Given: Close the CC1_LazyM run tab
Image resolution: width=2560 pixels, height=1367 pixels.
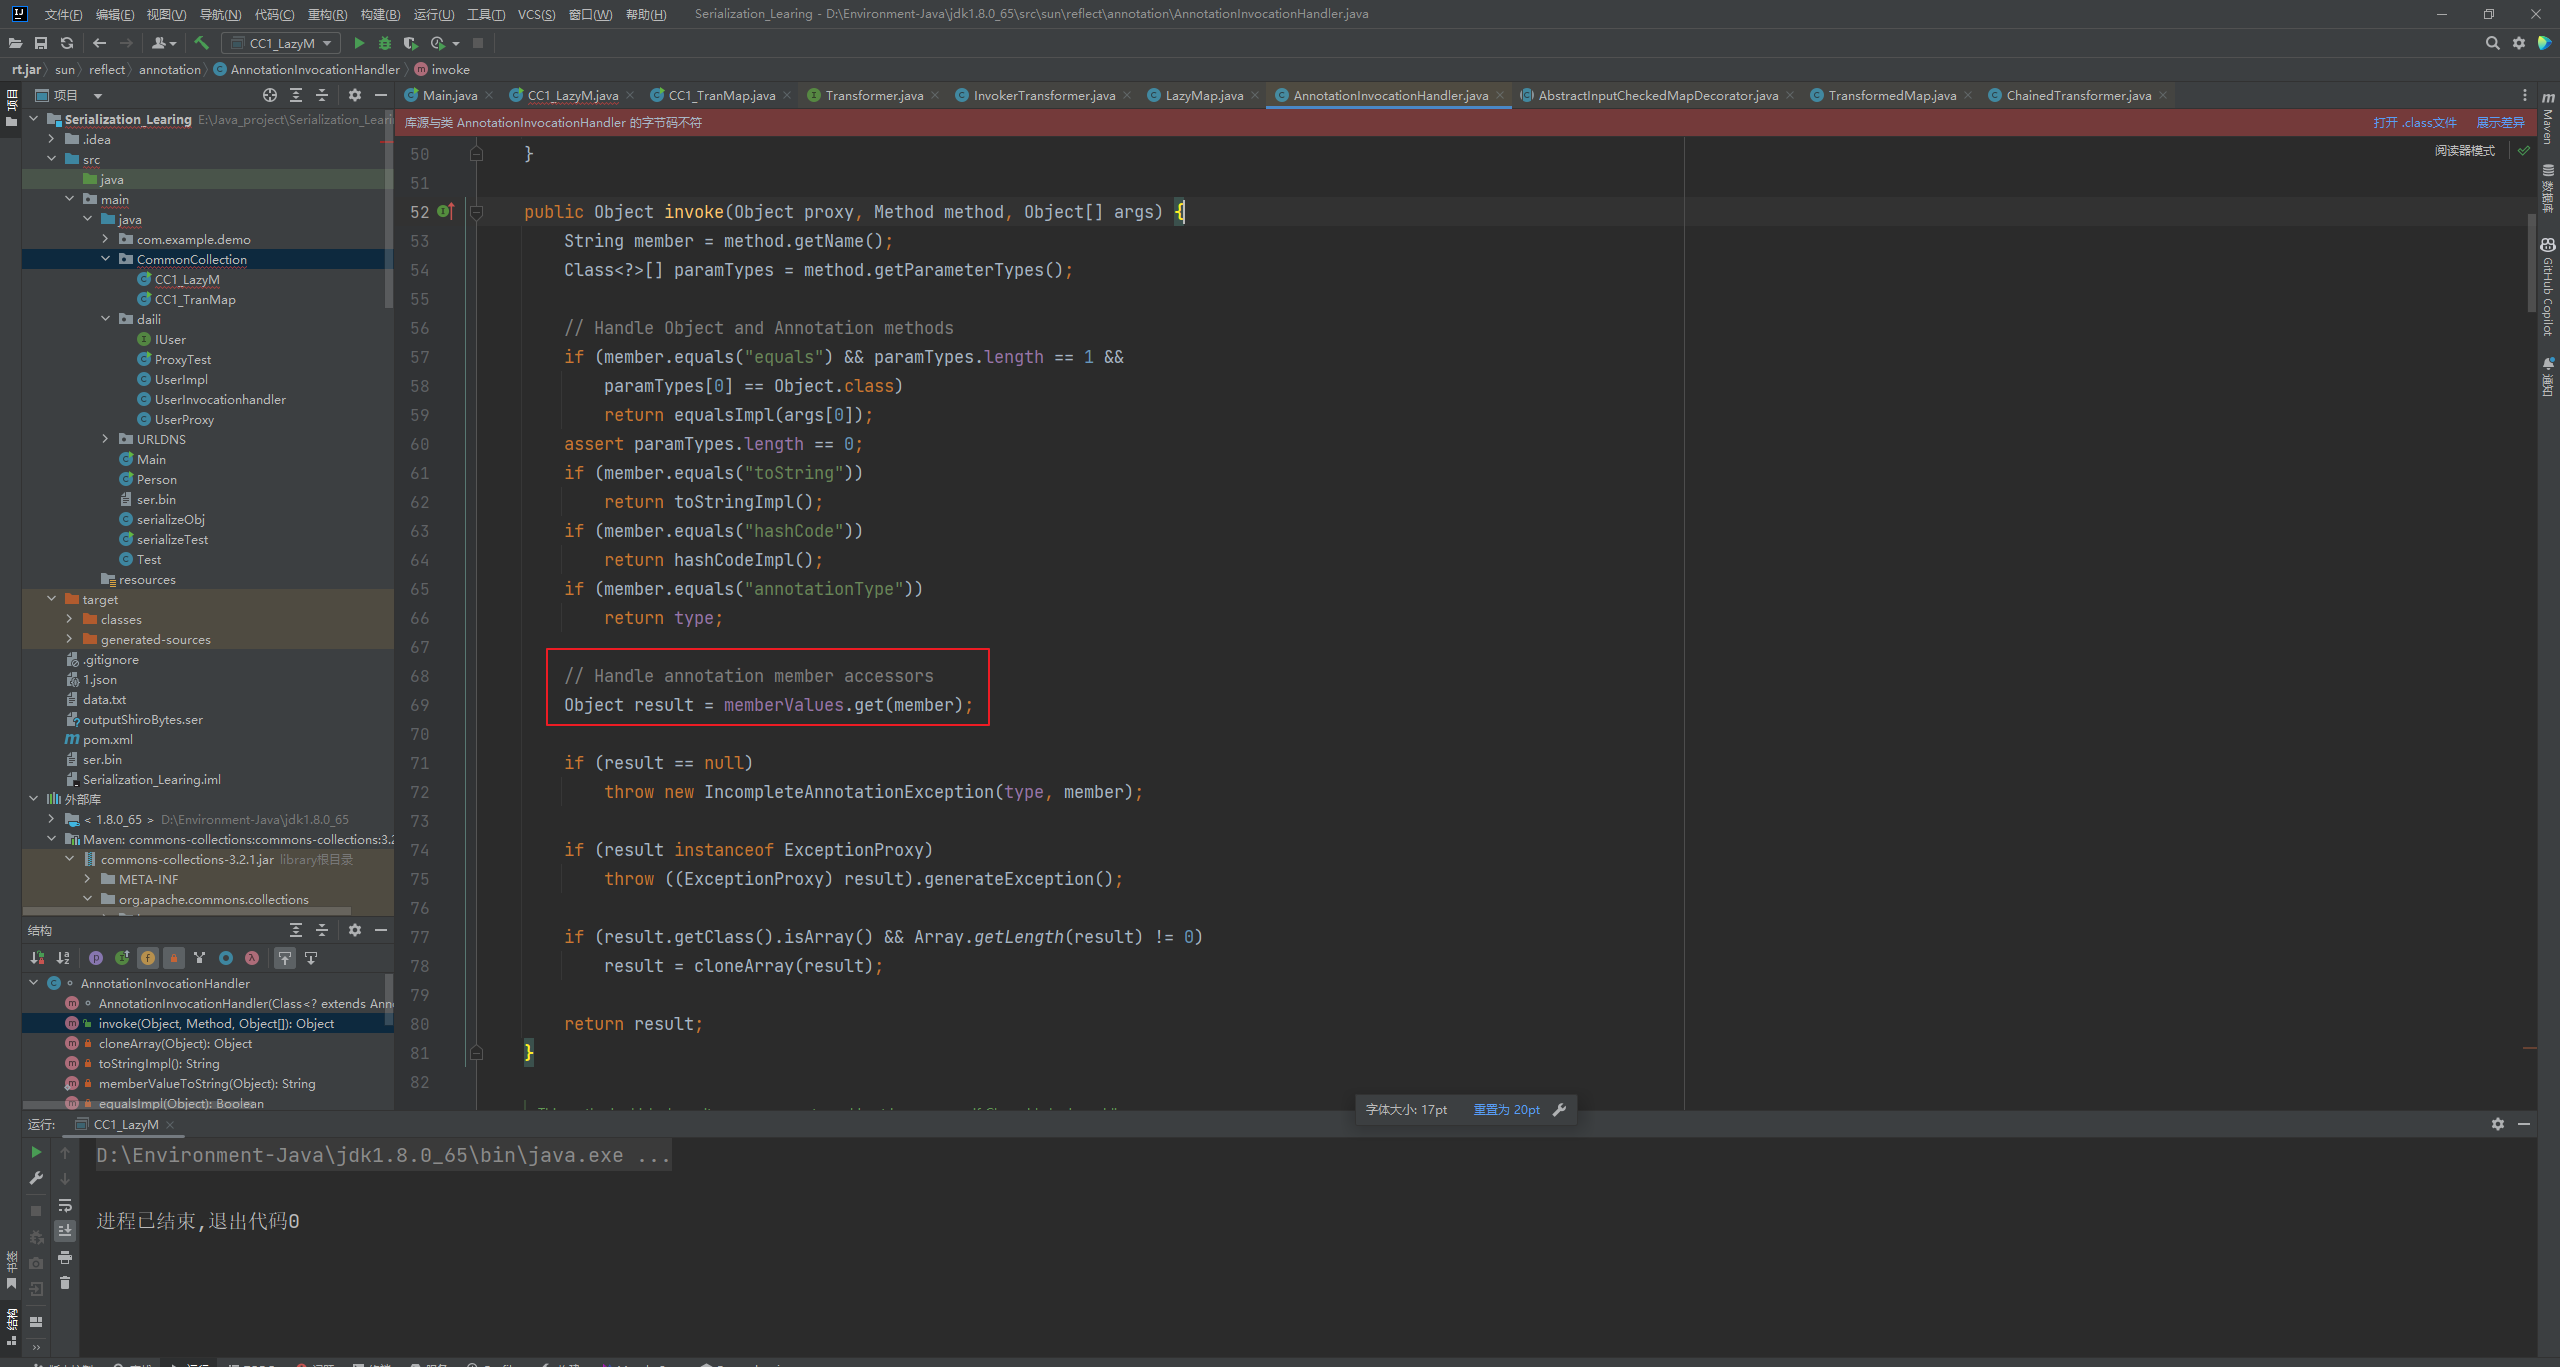Looking at the screenshot, I should (170, 1125).
